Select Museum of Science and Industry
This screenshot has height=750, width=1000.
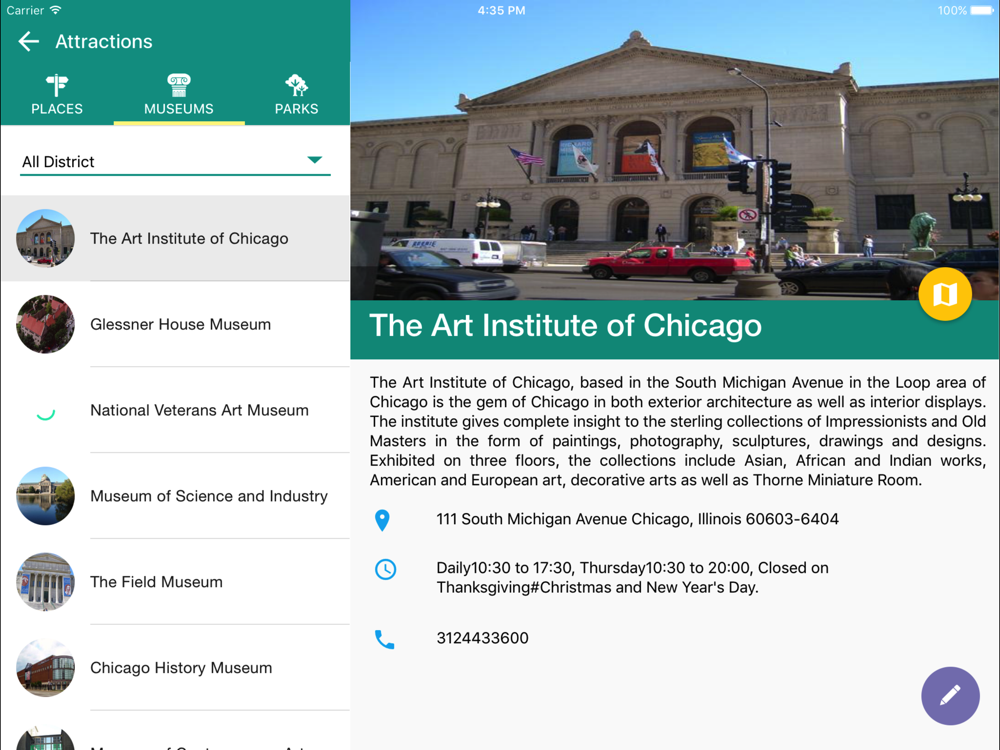175,496
